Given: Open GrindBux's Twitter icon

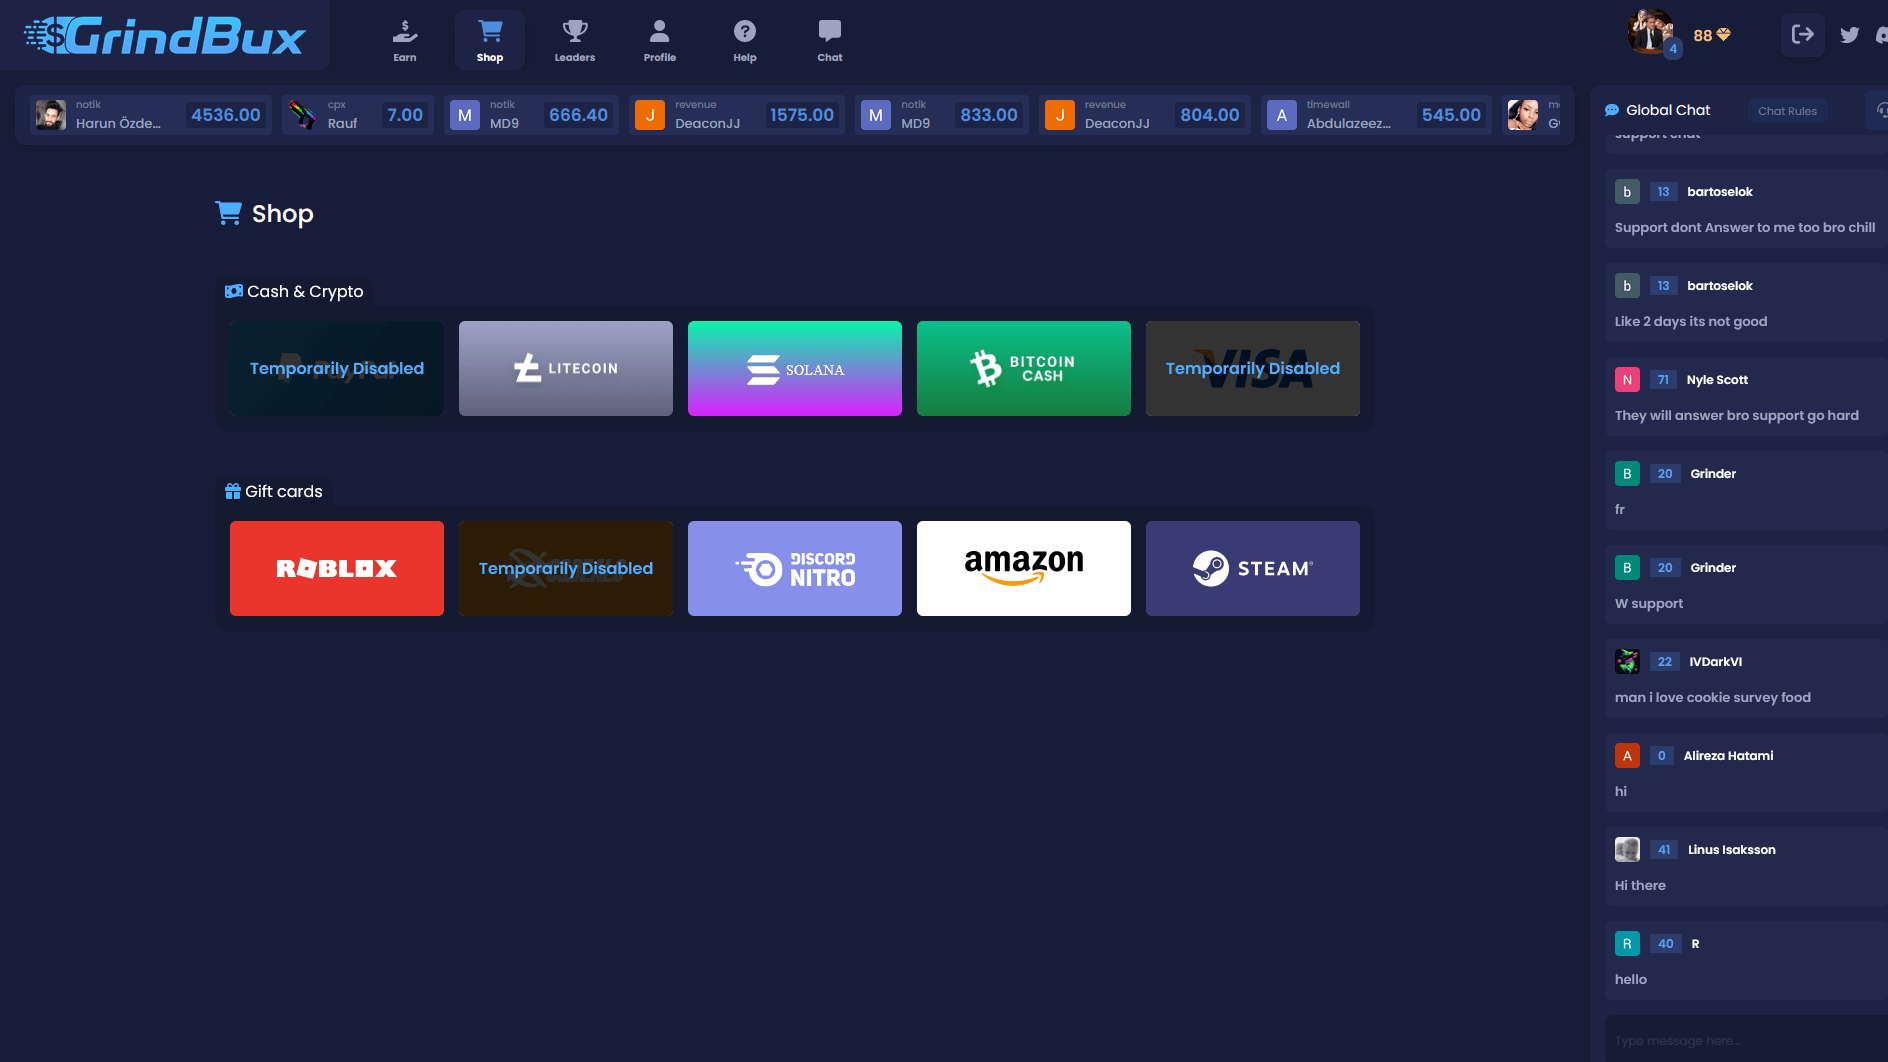Looking at the screenshot, I should click(1850, 34).
